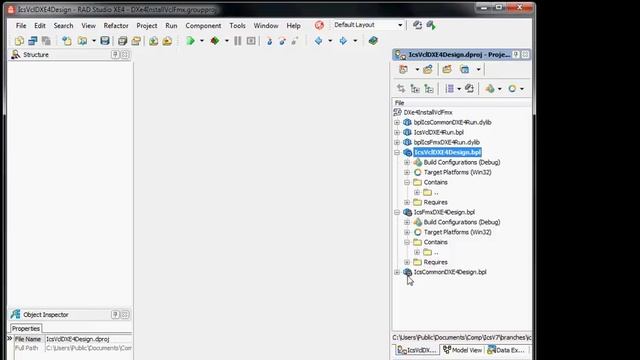Screen dimensions: 640x360
Task: Select the Properties tab in Object Inspector
Action: tap(26, 329)
